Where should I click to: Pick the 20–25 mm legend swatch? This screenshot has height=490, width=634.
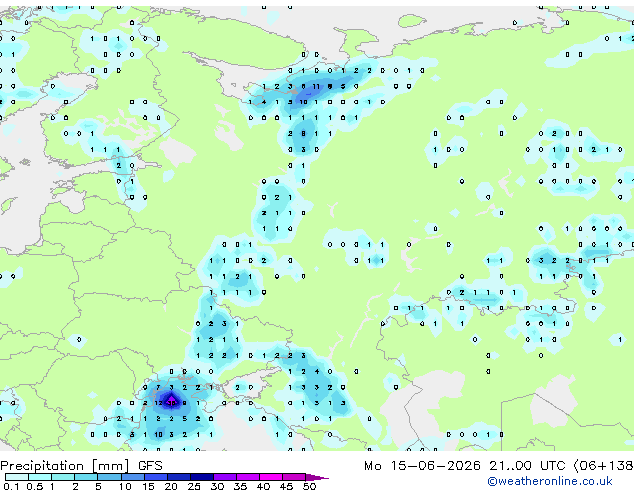[178, 477]
